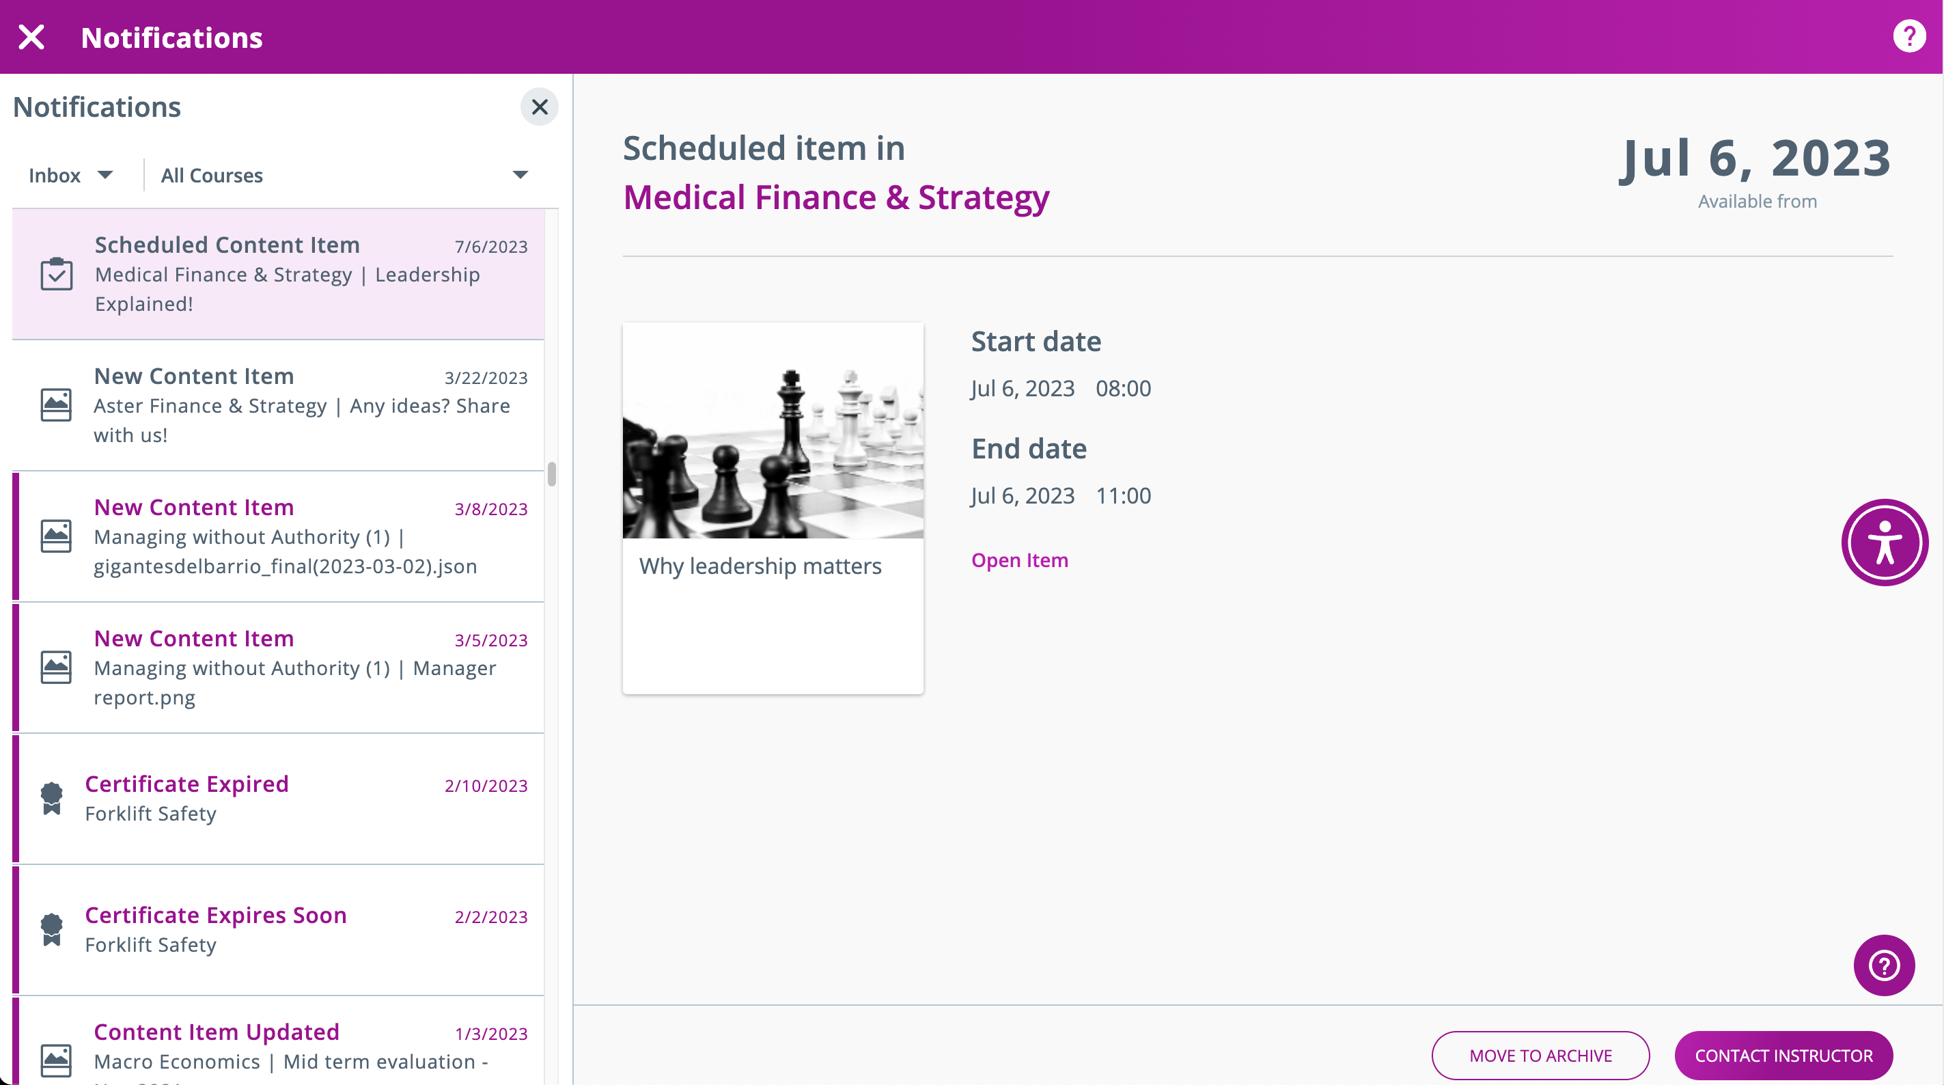Expand the Inbox dropdown
Screen dimensions: 1944x1085
point(71,175)
